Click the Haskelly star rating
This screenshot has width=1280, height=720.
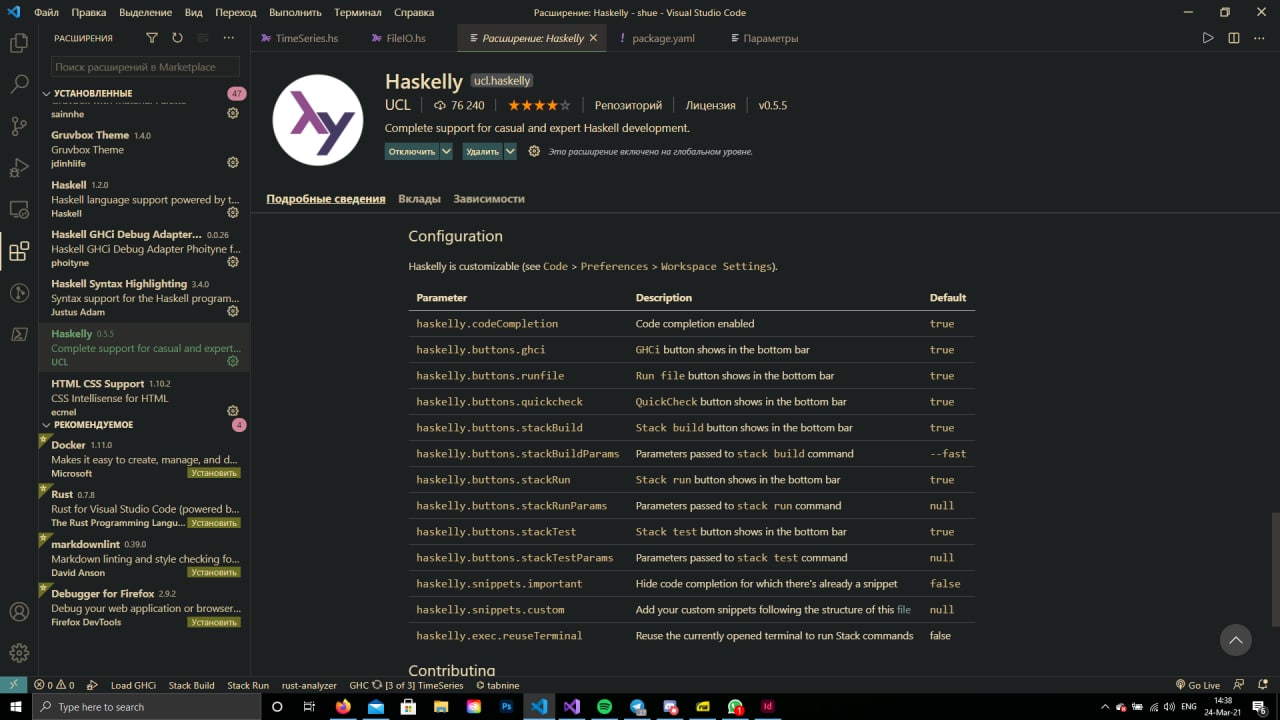coord(539,105)
